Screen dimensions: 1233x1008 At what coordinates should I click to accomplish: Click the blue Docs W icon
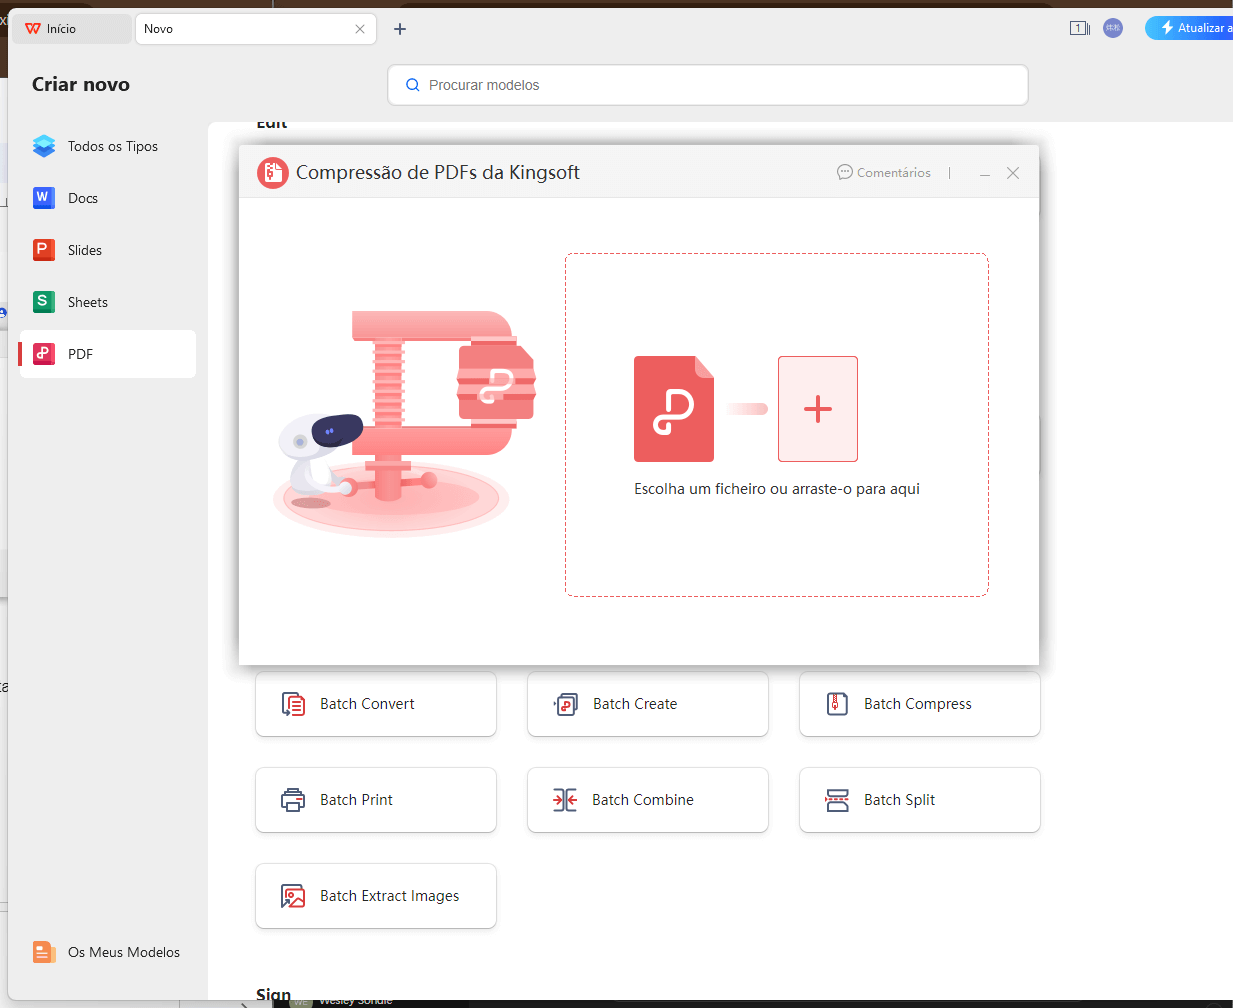44,198
